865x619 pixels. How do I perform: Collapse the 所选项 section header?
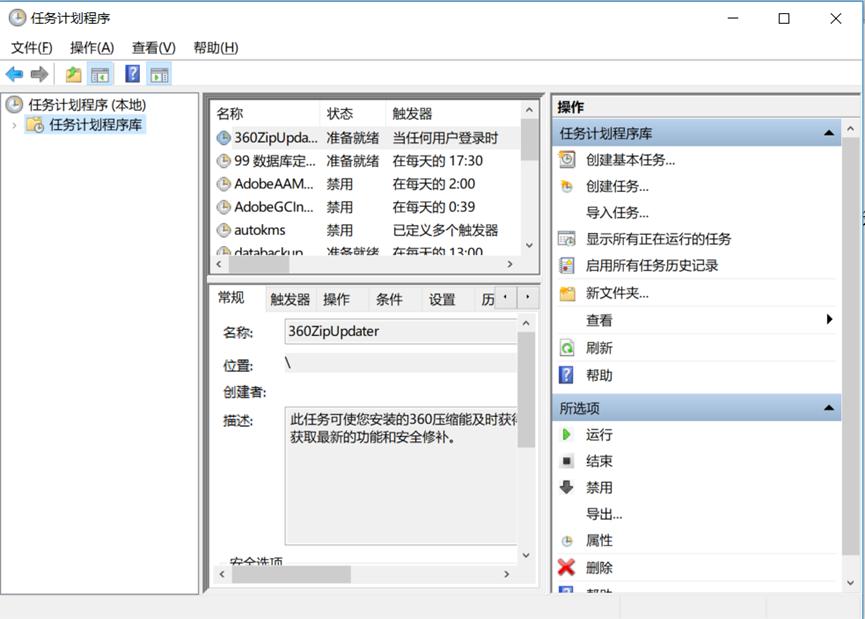(x=830, y=408)
